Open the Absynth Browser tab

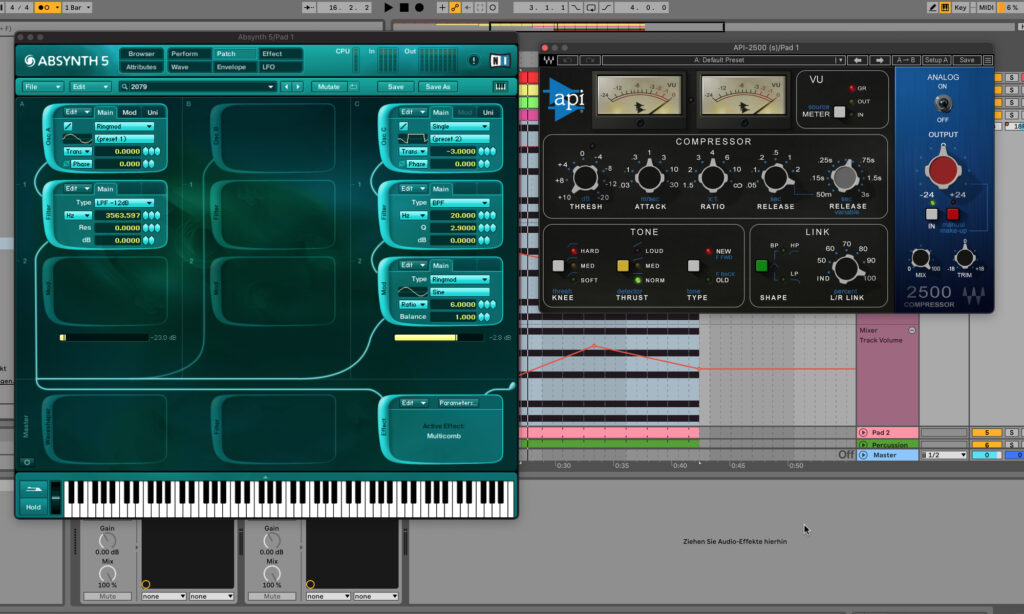tap(141, 54)
